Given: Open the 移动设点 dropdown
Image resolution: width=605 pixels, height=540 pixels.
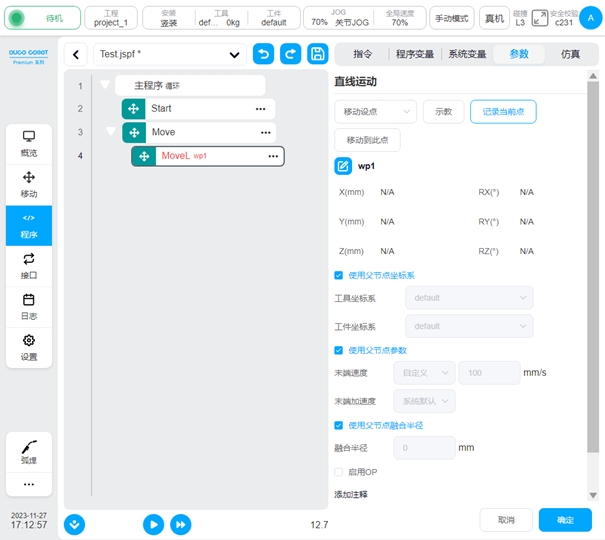Looking at the screenshot, I should (375, 112).
